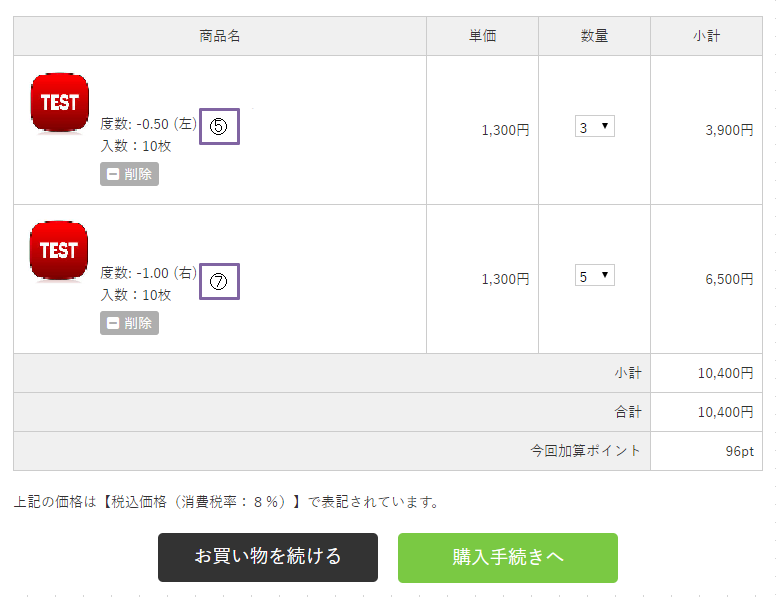Screen dimensions: 776x597
Task: Click the 今回加算ポイント label
Action: pyautogui.click(x=585, y=451)
